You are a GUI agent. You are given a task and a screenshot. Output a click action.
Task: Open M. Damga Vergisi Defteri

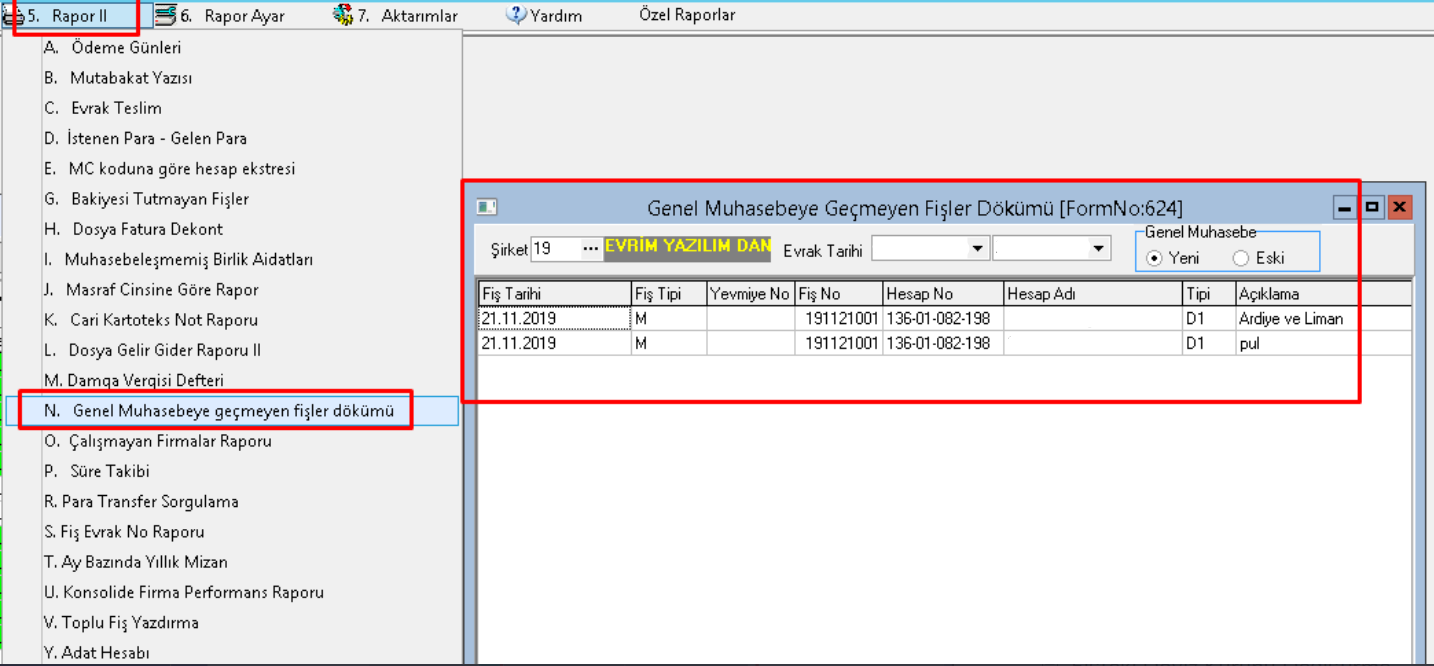232,380
